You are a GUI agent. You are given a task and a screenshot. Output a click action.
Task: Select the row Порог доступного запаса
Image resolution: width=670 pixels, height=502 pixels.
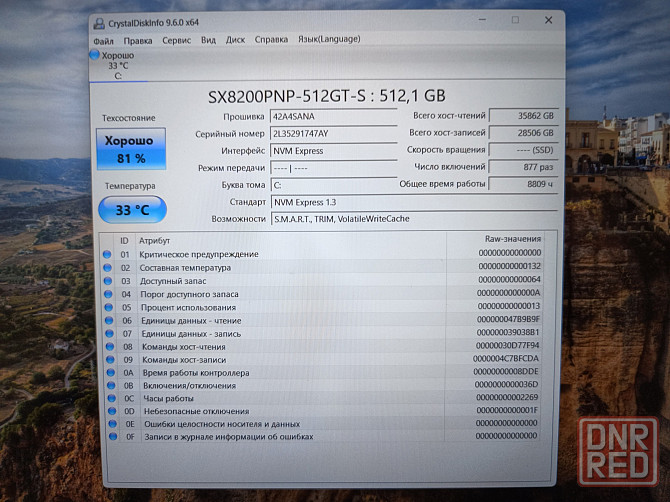[322, 294]
